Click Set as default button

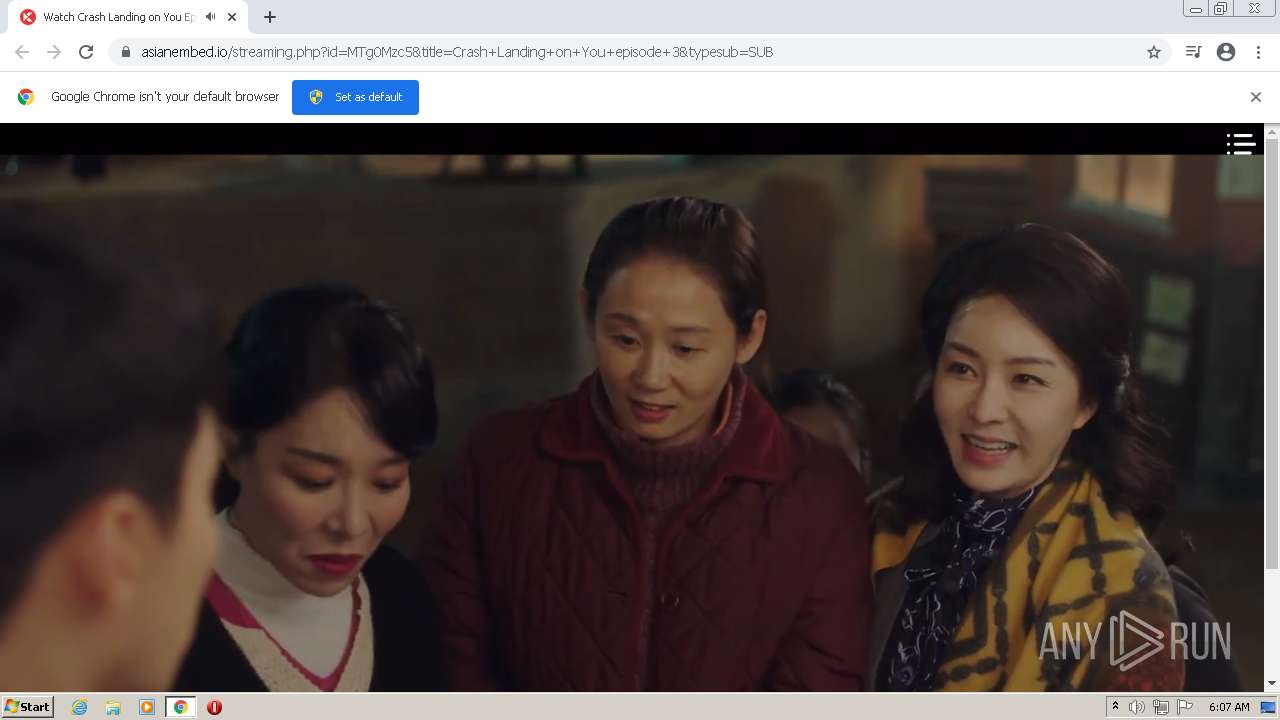355,97
